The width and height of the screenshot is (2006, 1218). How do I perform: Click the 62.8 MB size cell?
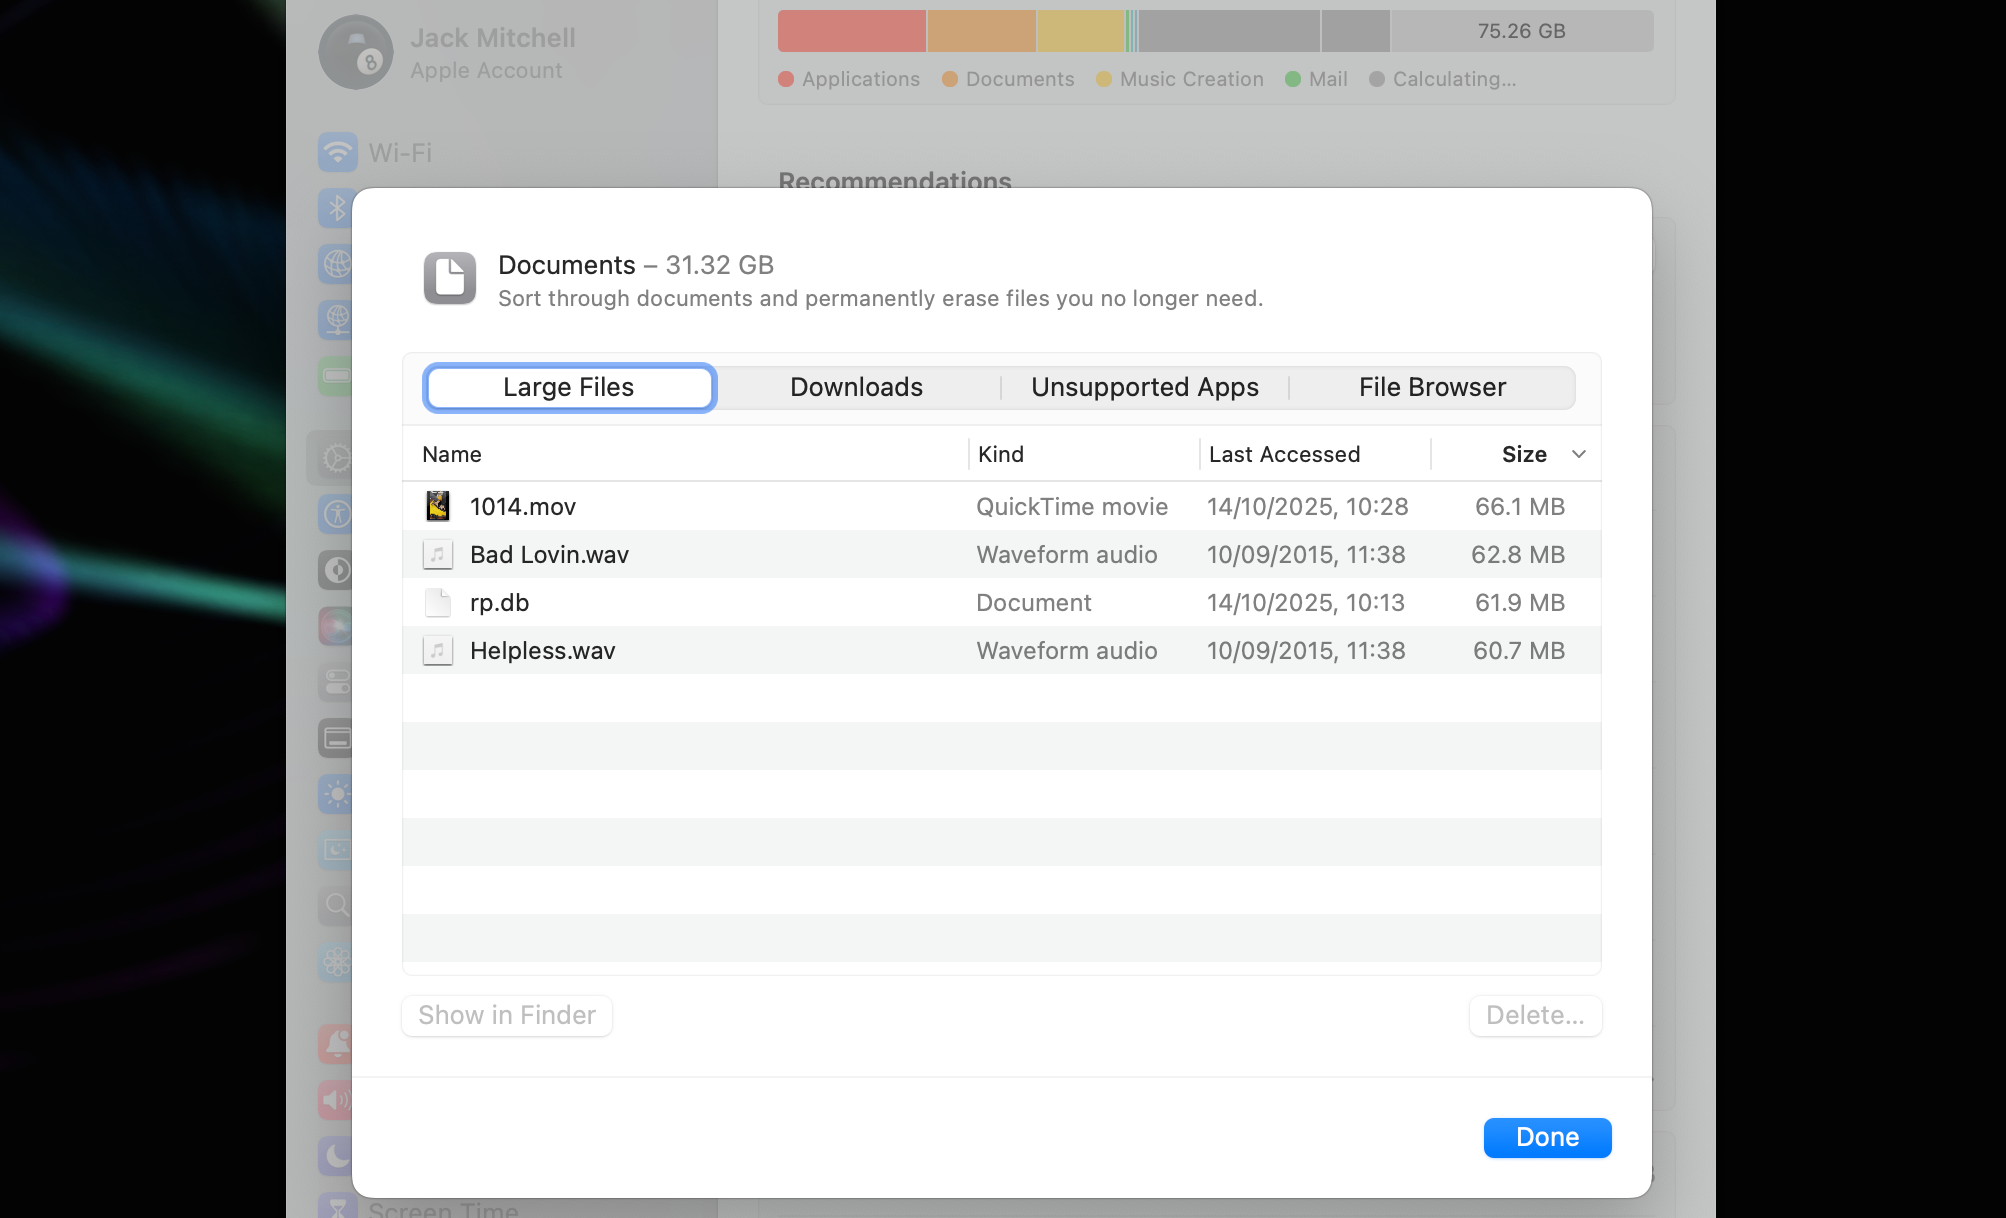pyautogui.click(x=1518, y=554)
